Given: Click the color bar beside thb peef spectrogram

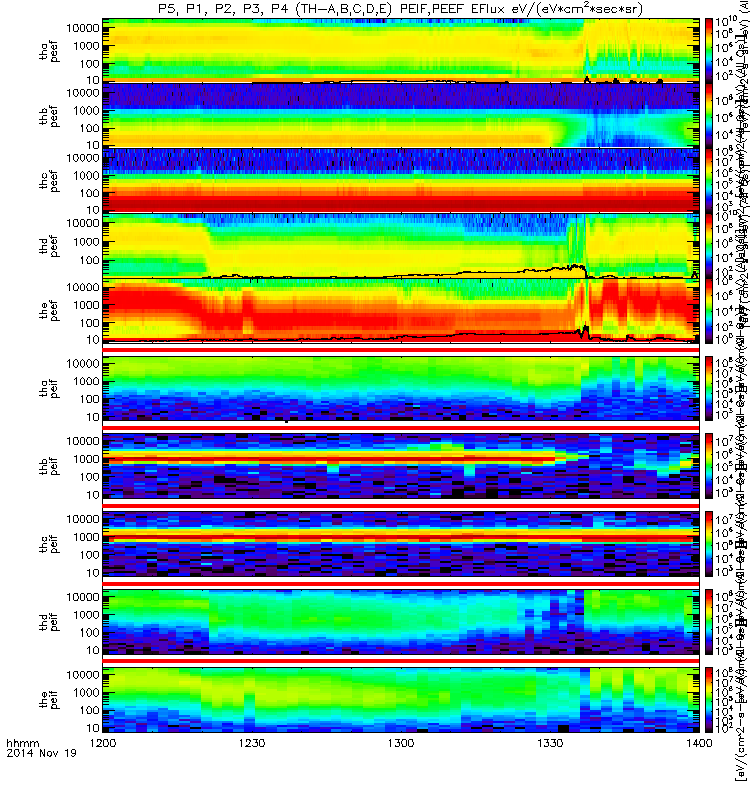Looking at the screenshot, I should 709,115.
